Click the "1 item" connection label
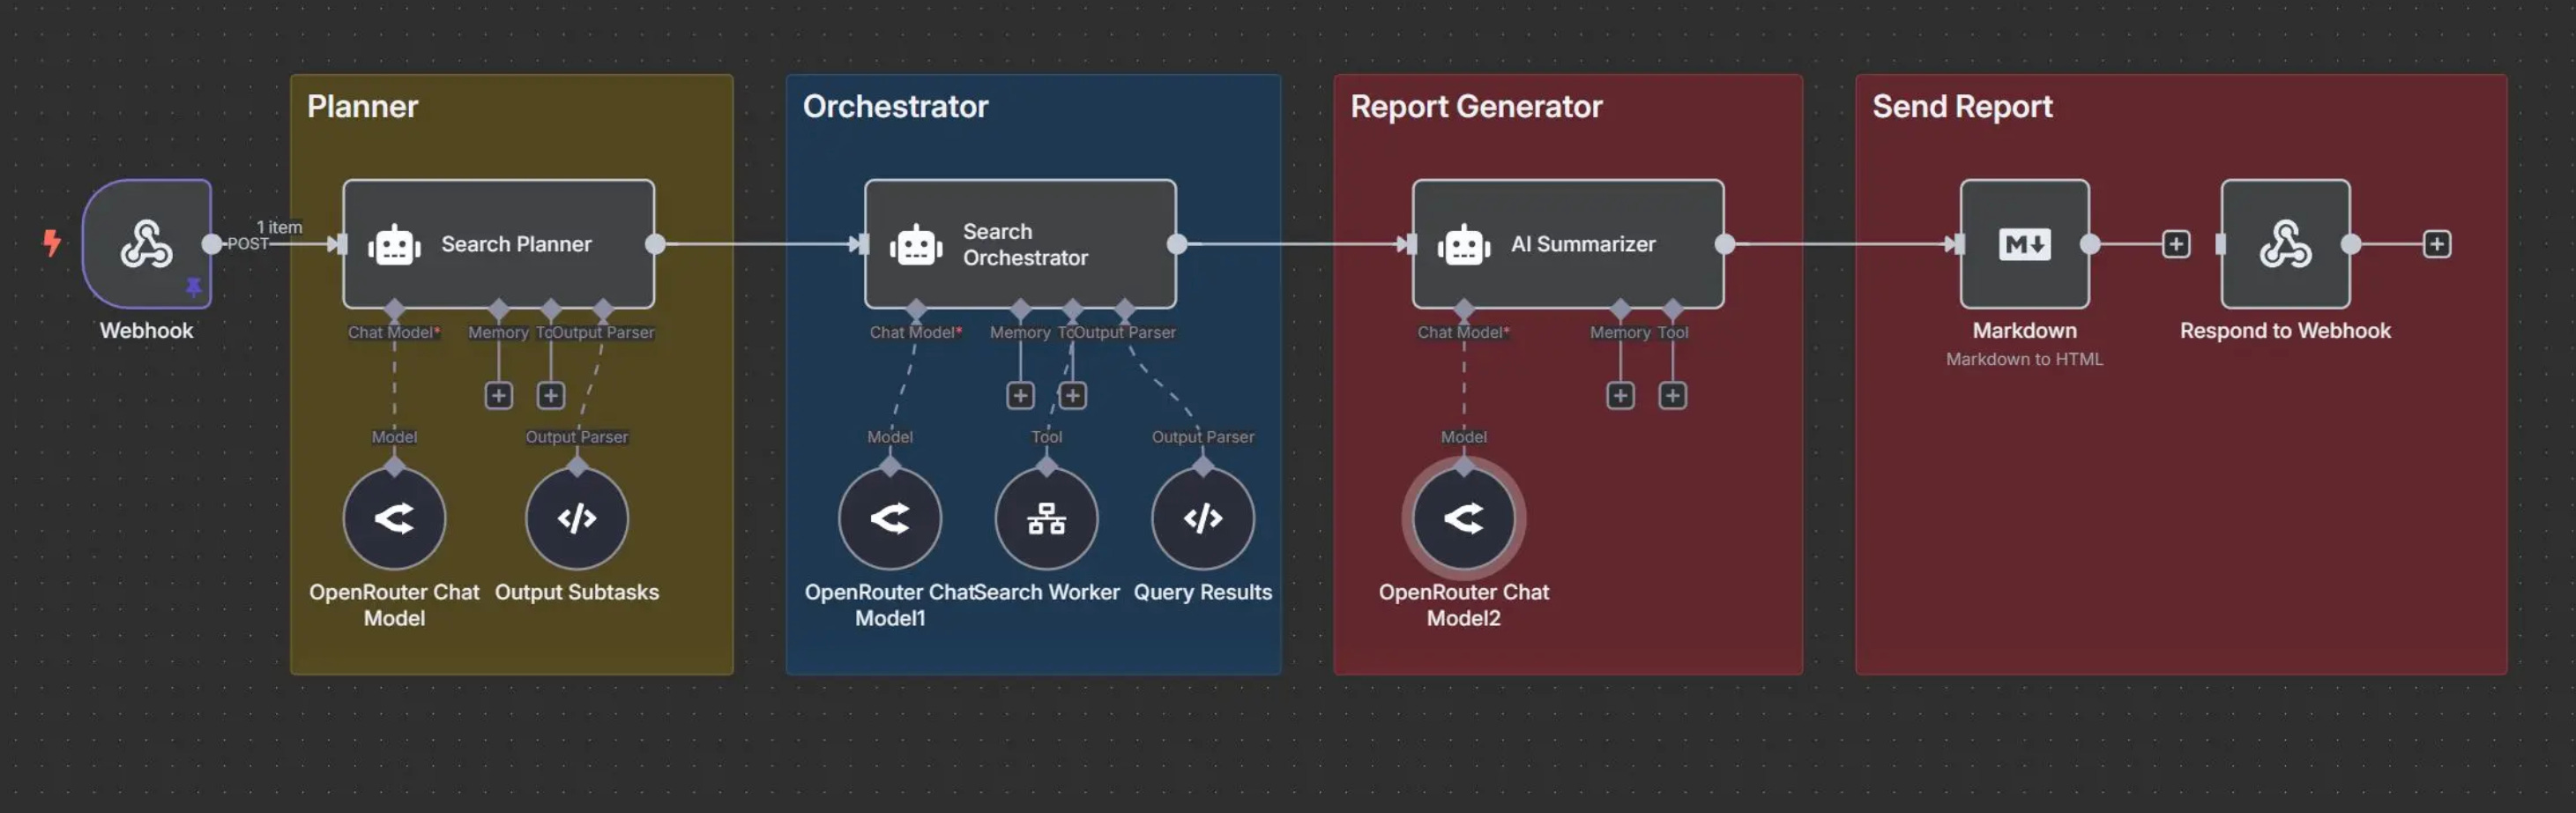This screenshot has height=813, width=2576. [279, 227]
